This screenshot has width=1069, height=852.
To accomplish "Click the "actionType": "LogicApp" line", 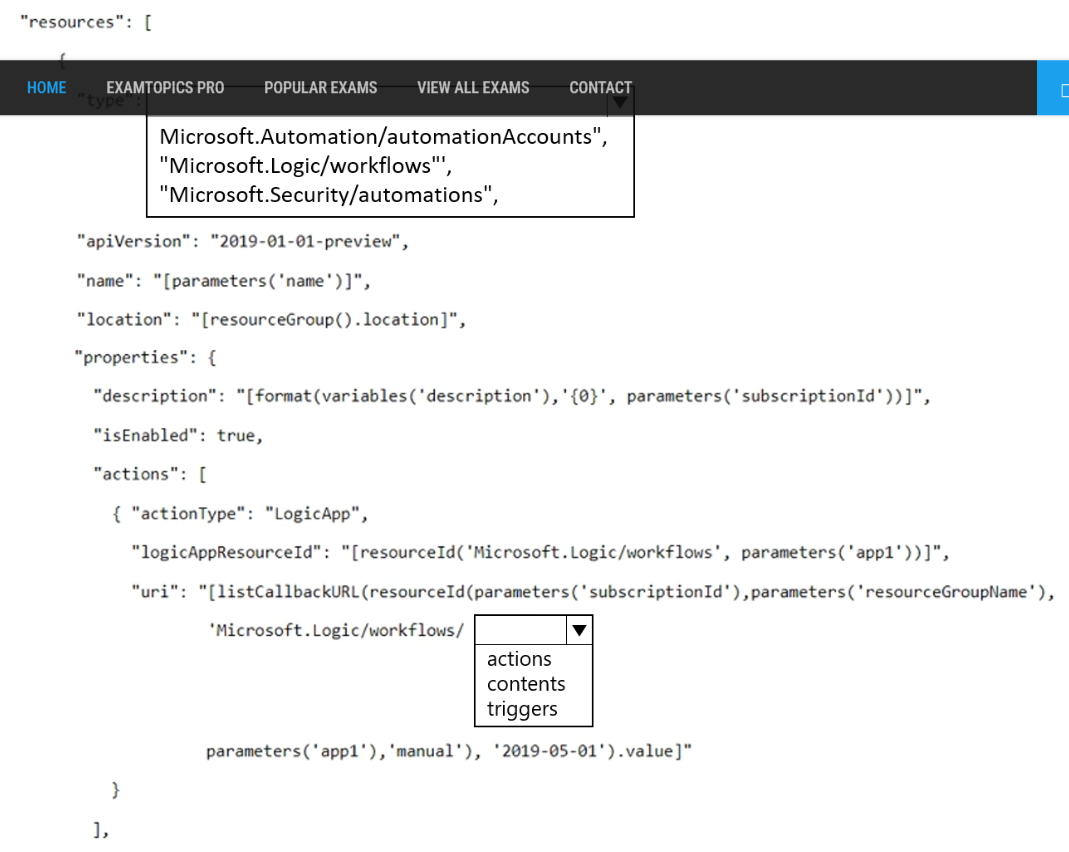I will point(240,514).
